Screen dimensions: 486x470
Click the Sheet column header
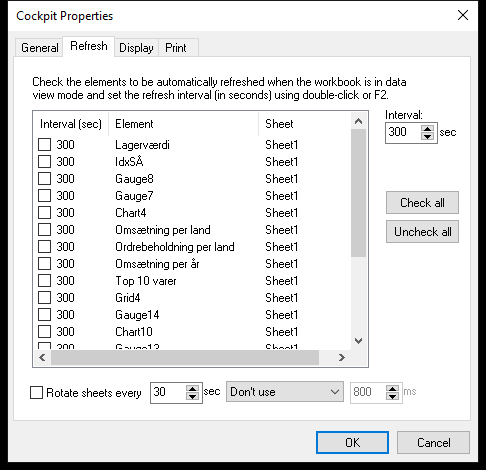pos(305,124)
